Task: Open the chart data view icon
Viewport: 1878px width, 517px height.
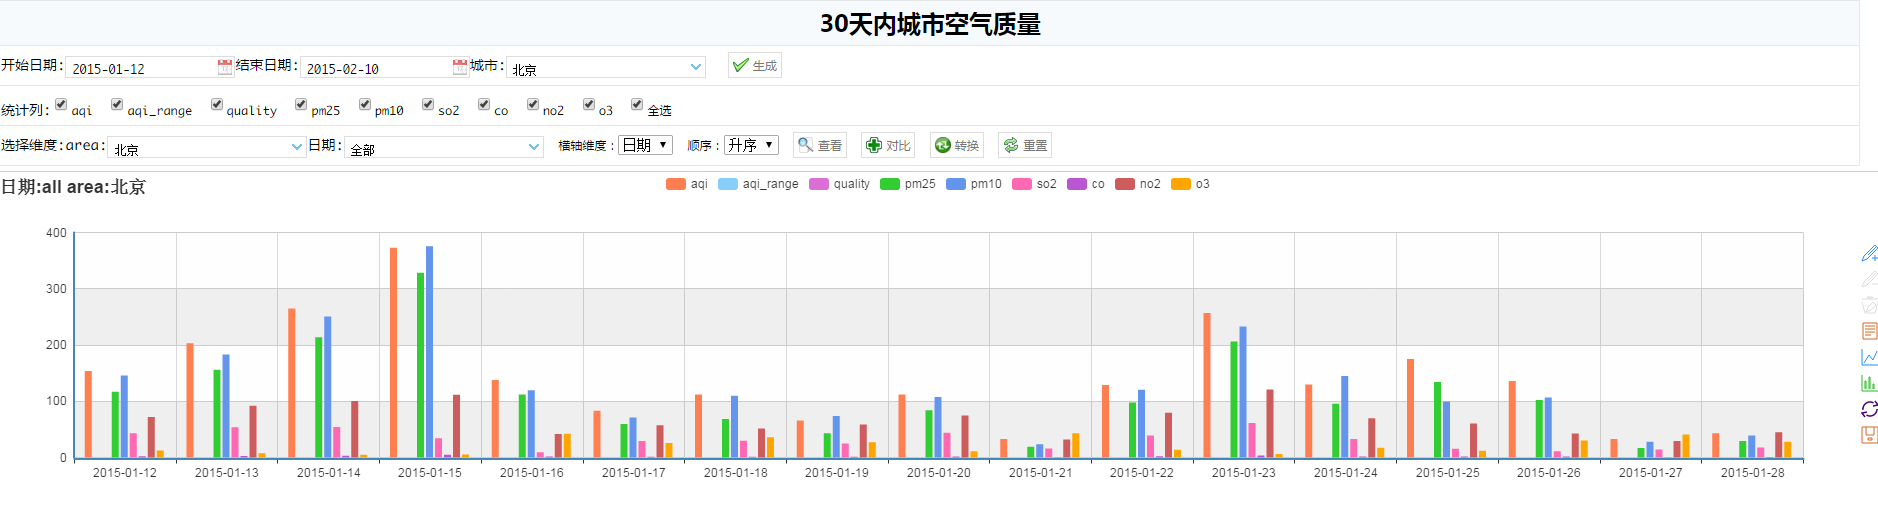Action: (1868, 331)
